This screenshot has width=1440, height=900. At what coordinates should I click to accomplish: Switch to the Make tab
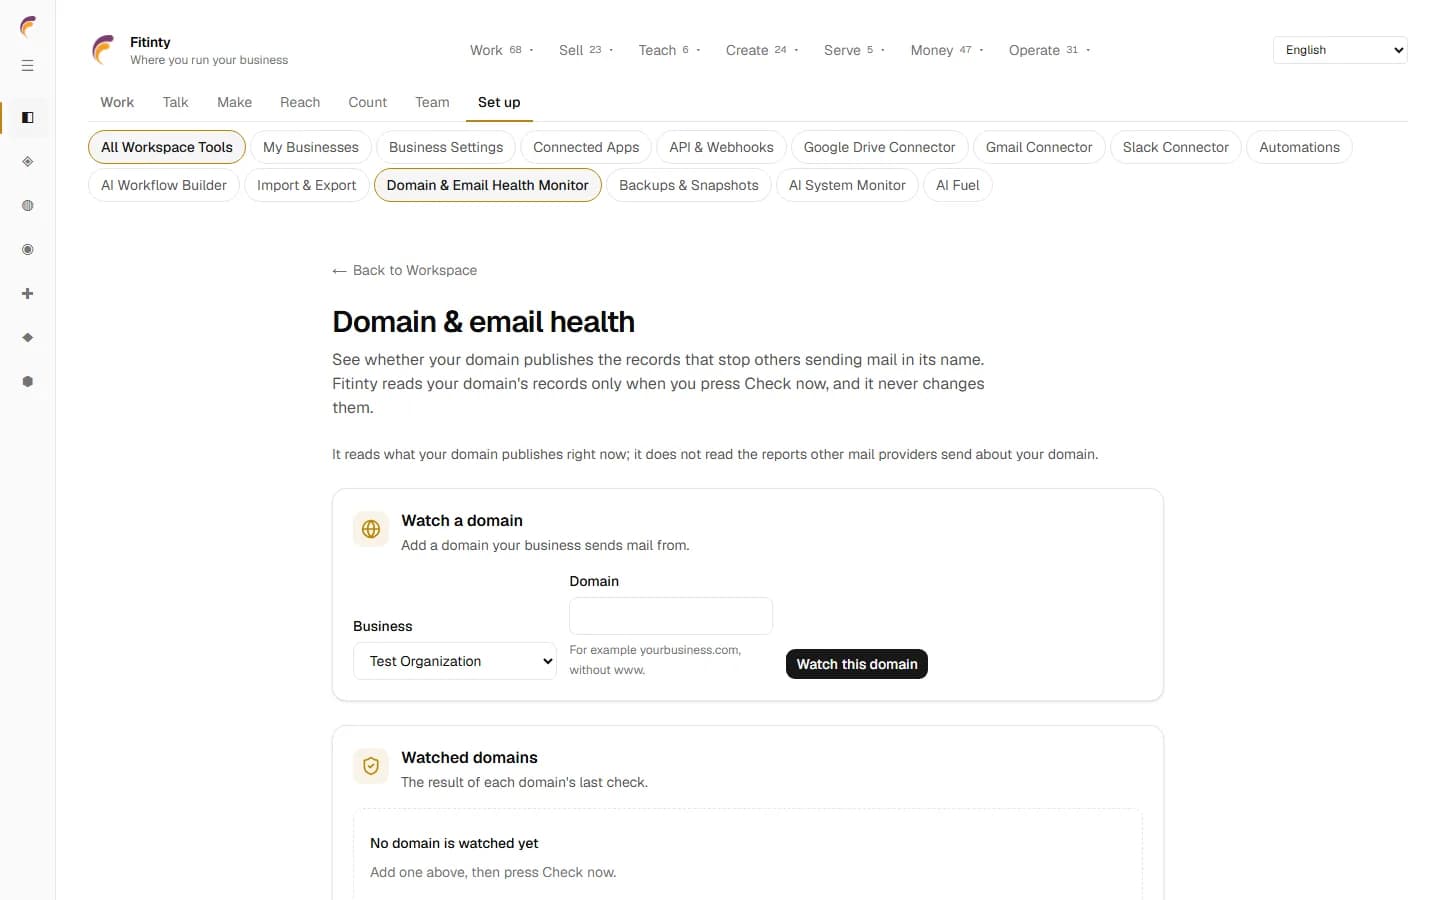(234, 102)
